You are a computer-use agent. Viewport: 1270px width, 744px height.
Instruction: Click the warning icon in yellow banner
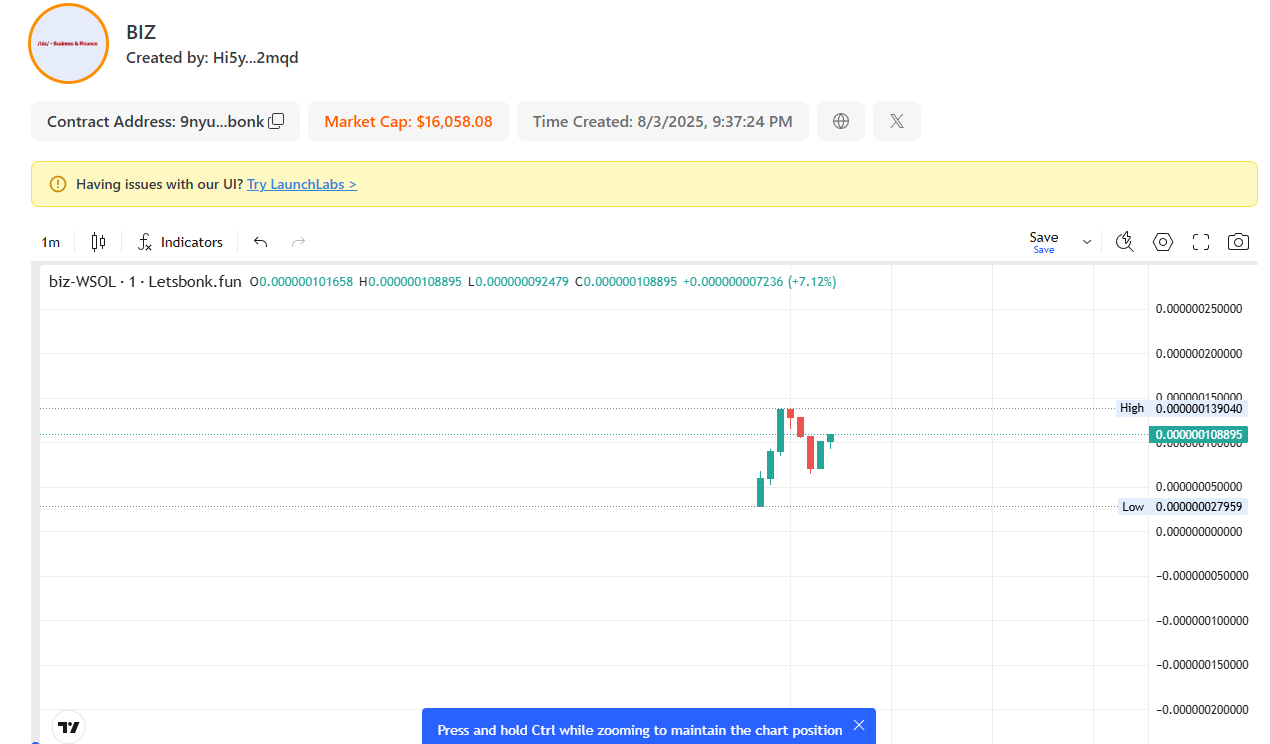coord(57,184)
